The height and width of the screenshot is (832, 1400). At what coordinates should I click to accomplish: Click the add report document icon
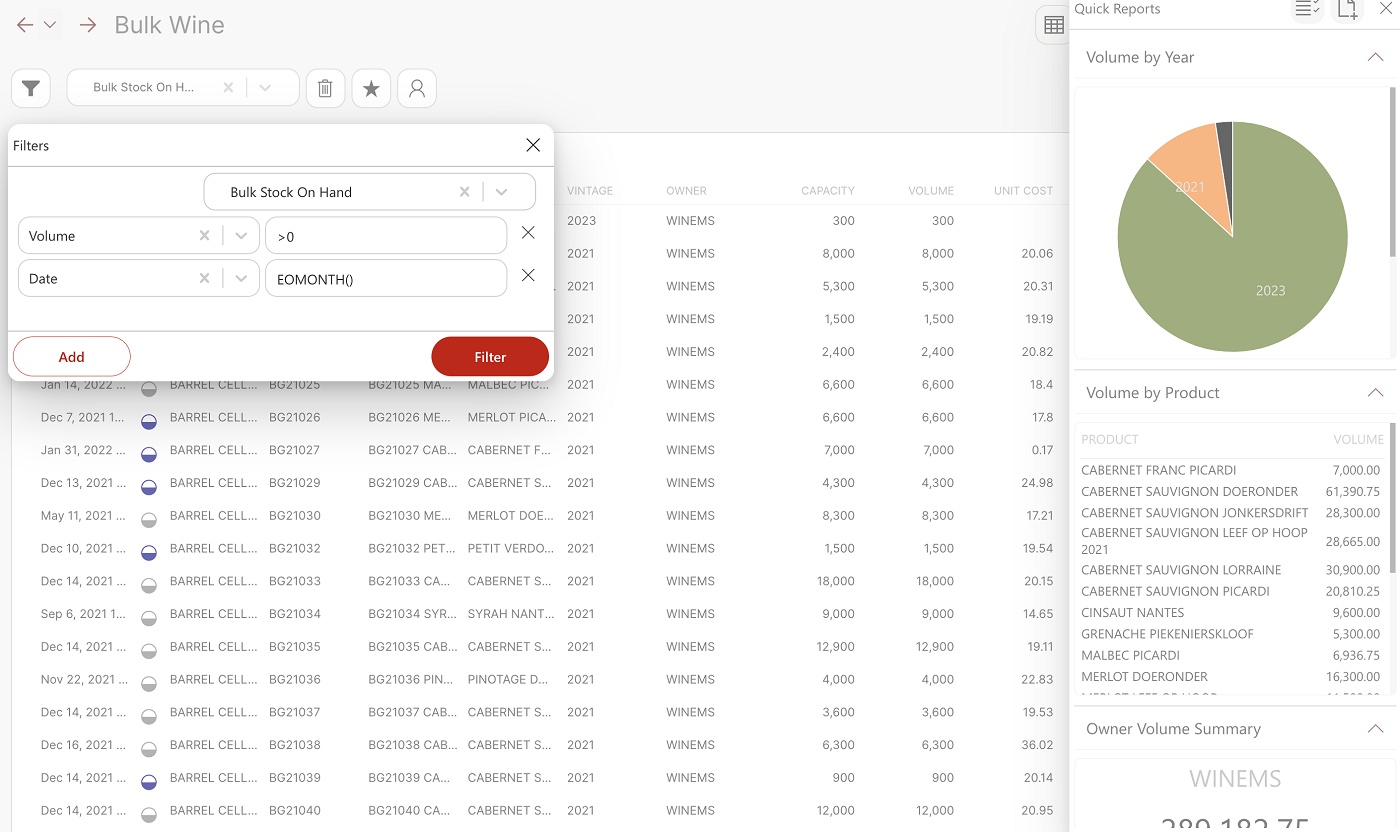point(1347,9)
